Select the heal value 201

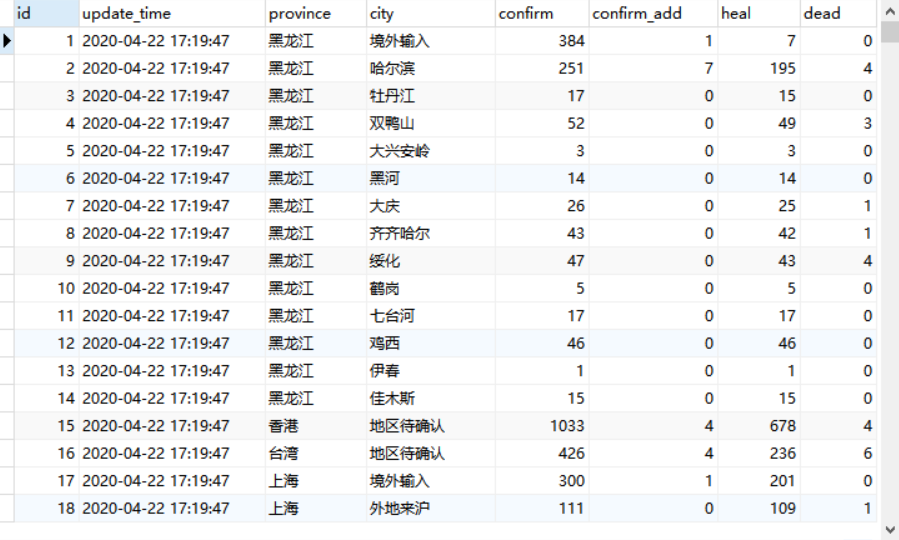pyautogui.click(x=783, y=481)
